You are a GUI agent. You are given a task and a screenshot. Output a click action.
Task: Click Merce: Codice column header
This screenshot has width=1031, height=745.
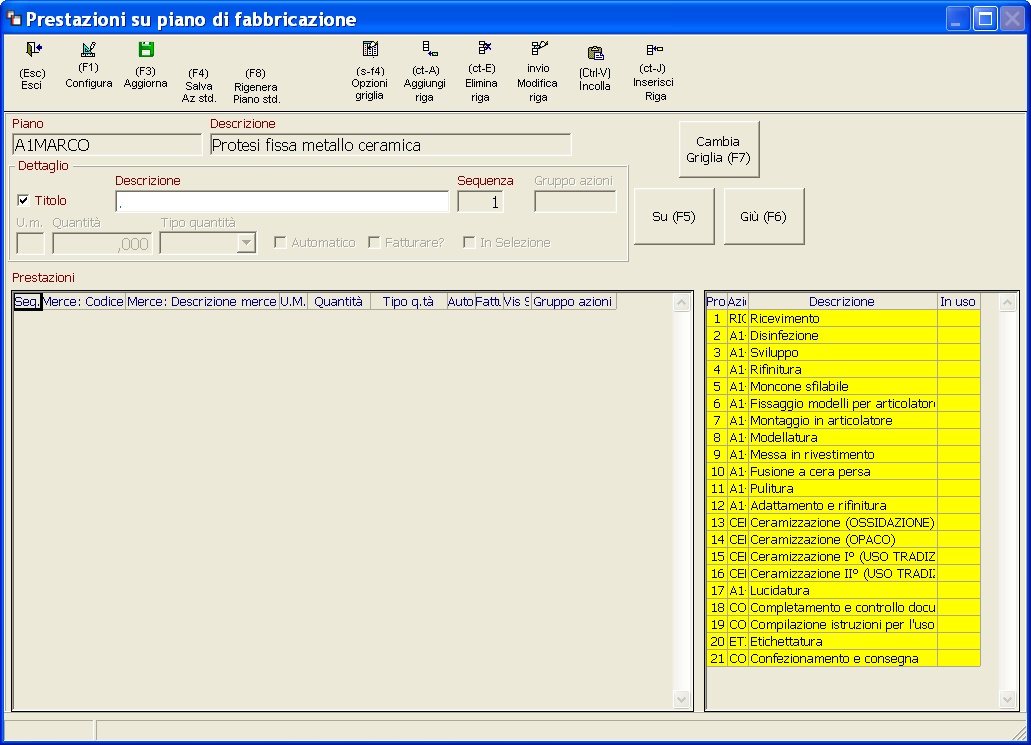pos(83,302)
